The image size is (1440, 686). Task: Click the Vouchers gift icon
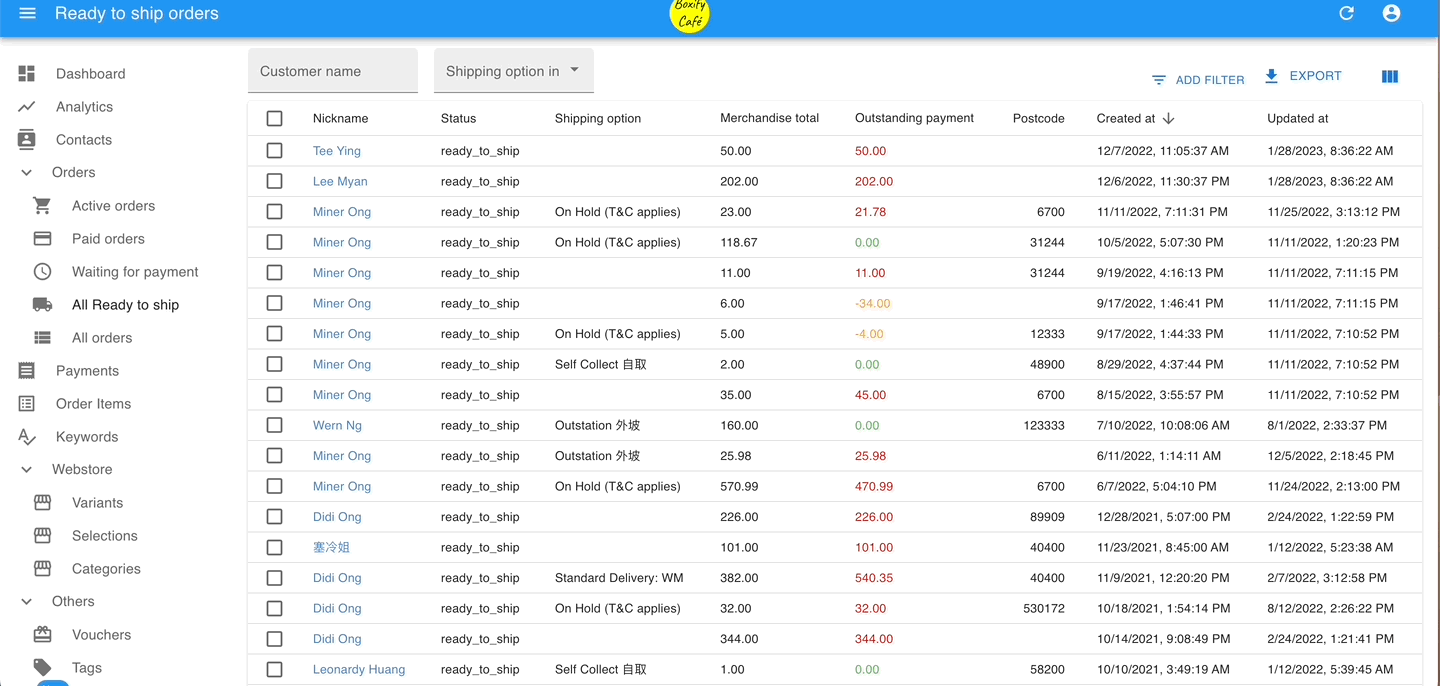tap(42, 635)
